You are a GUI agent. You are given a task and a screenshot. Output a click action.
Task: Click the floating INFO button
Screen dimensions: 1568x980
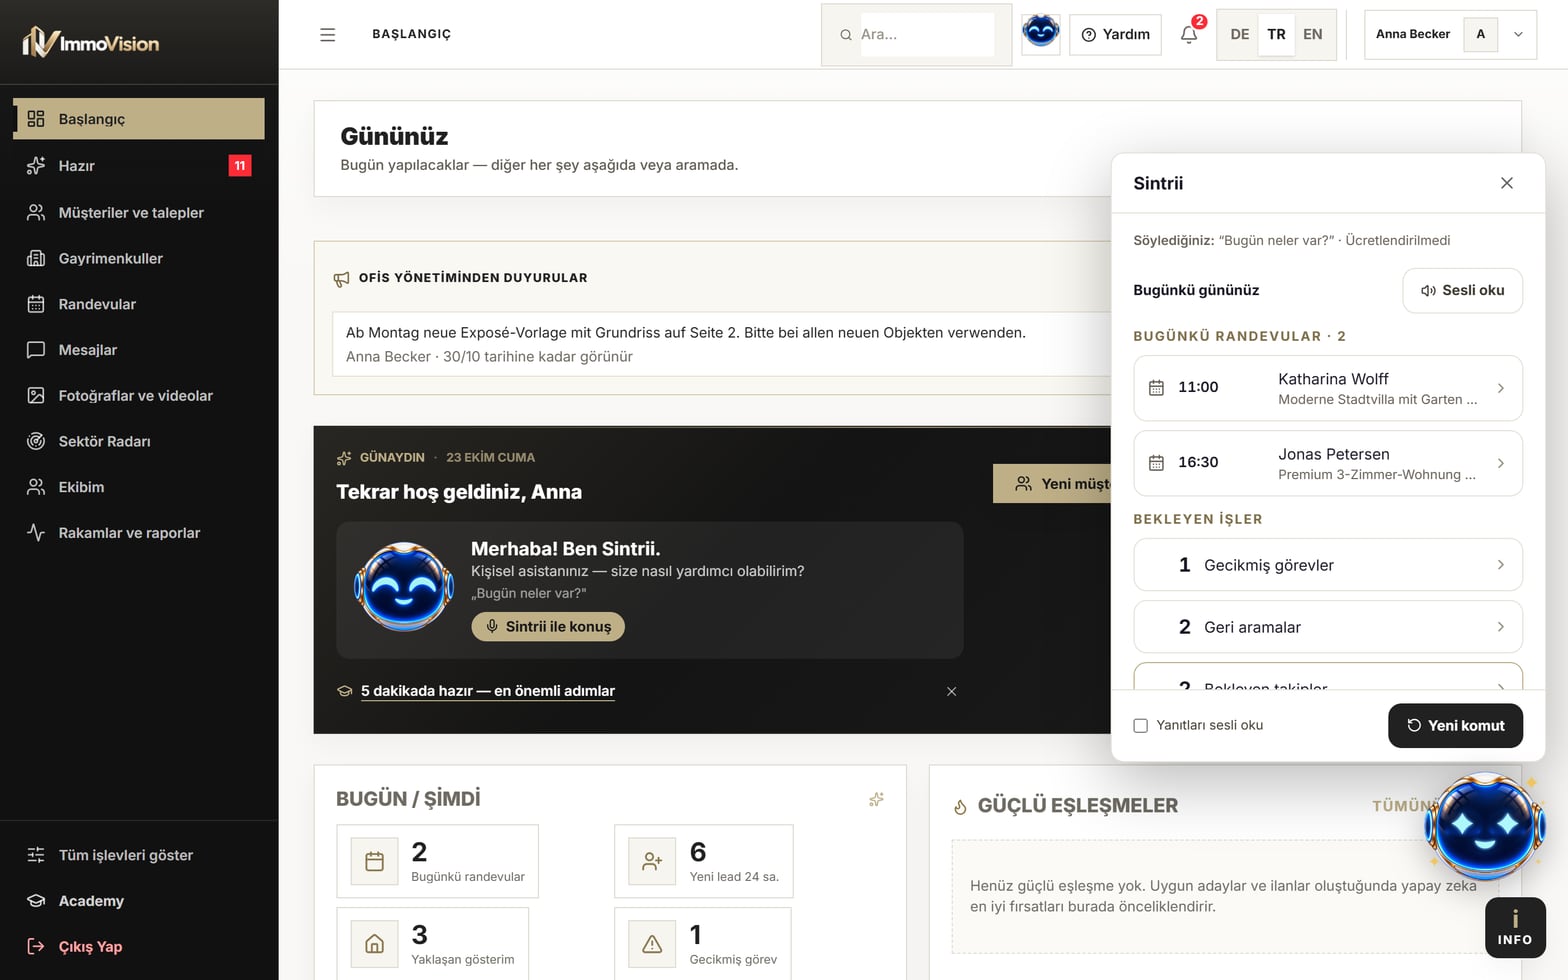click(1515, 928)
